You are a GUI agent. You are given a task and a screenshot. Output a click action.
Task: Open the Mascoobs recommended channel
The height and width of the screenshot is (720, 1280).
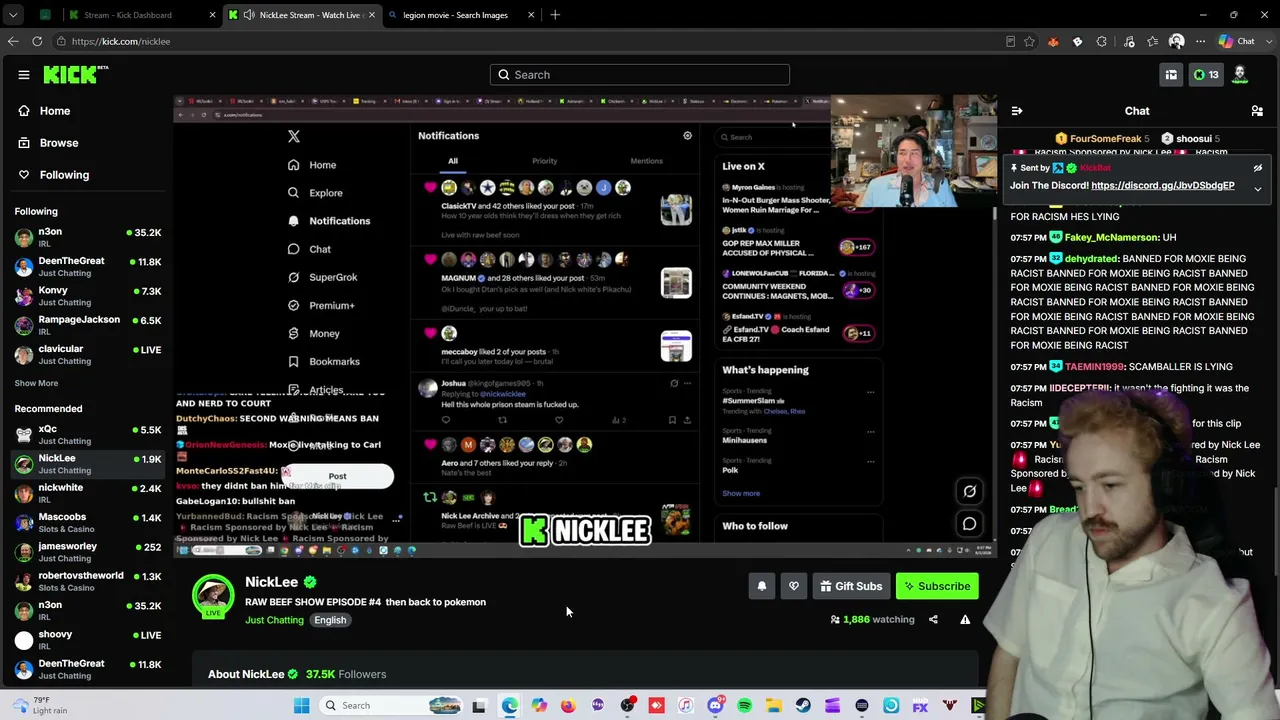(87, 522)
